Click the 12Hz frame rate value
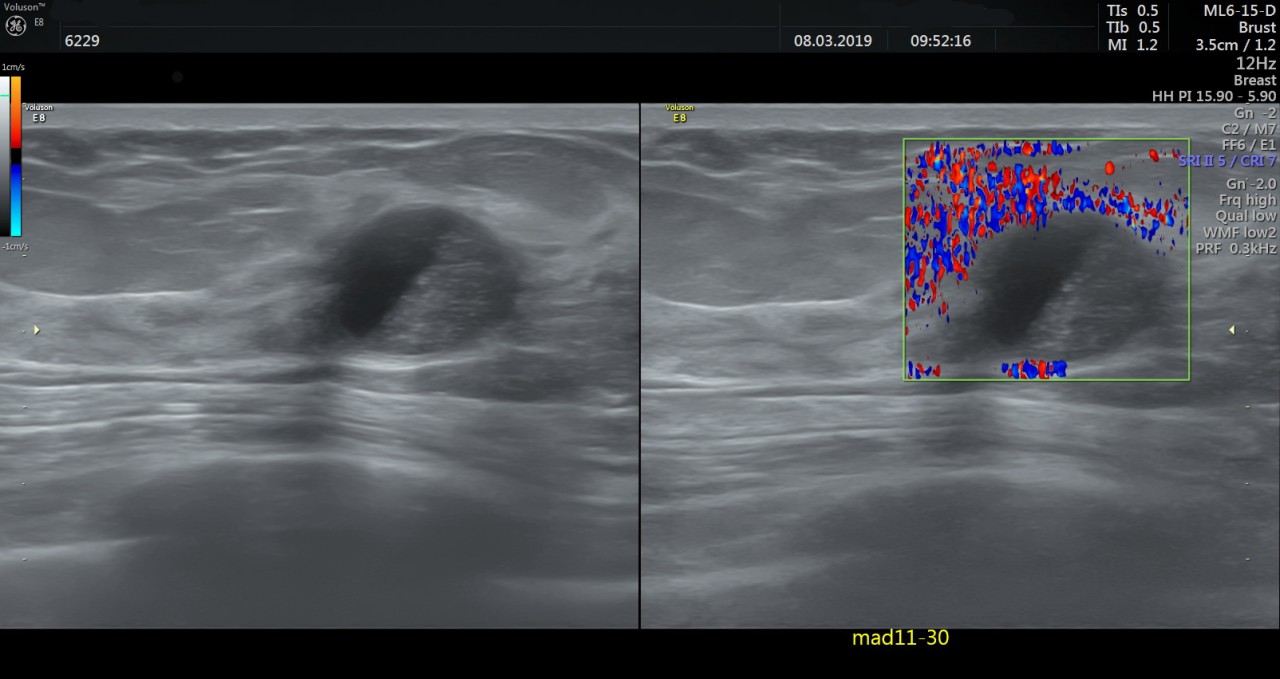This screenshot has height=679, width=1280. pyautogui.click(x=1256, y=63)
